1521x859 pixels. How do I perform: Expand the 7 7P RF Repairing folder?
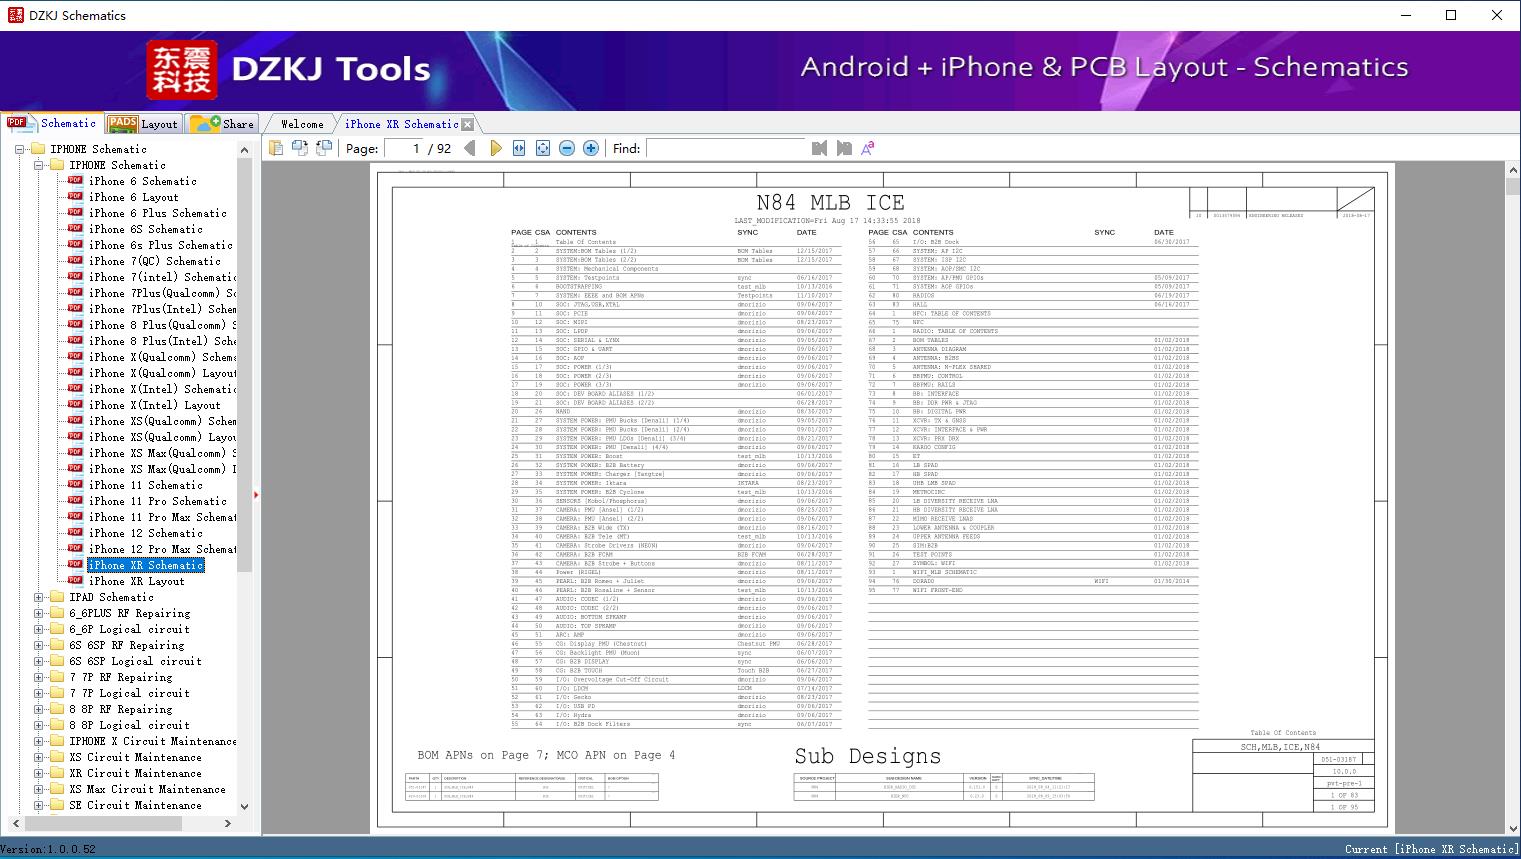pyautogui.click(x=39, y=677)
